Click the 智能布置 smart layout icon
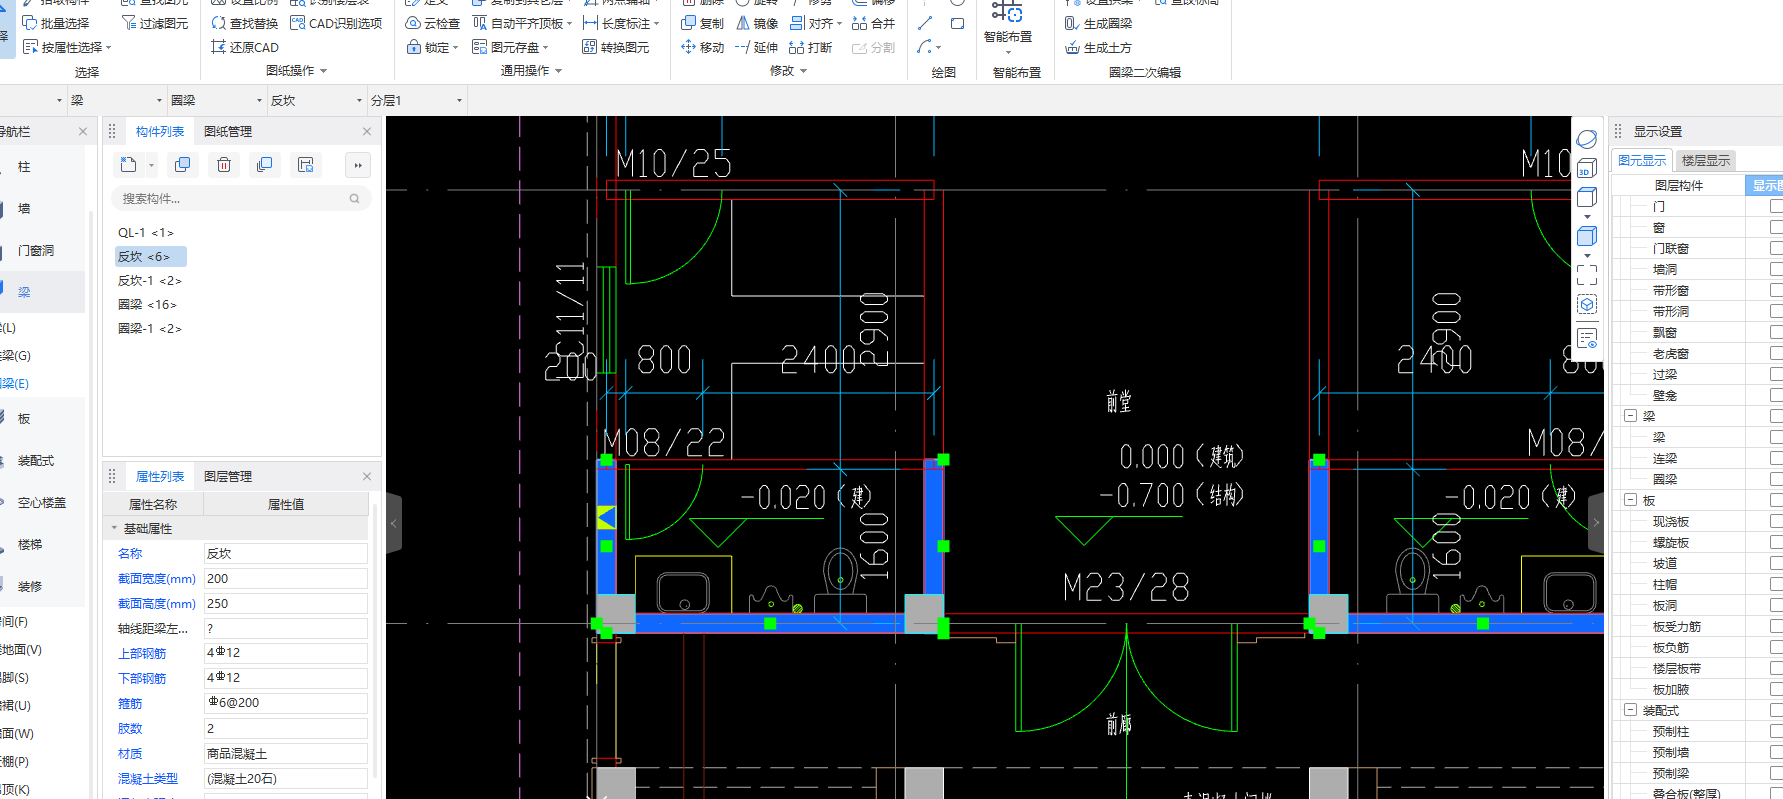The width and height of the screenshot is (1783, 799). 1007,12
